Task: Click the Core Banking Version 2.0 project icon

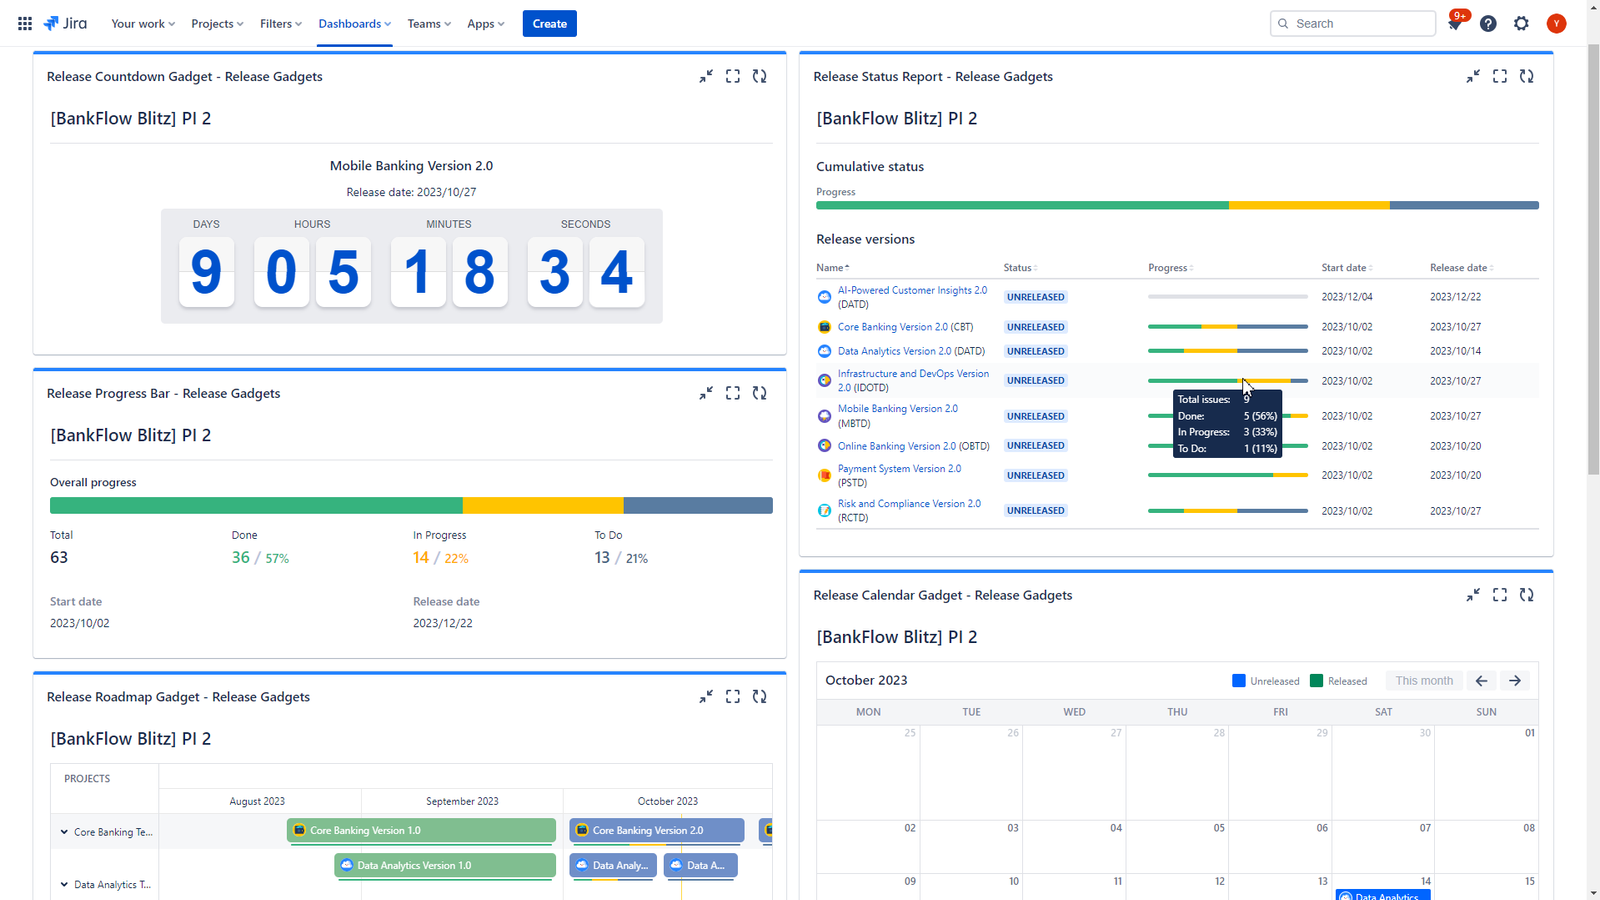Action: pyautogui.click(x=824, y=327)
